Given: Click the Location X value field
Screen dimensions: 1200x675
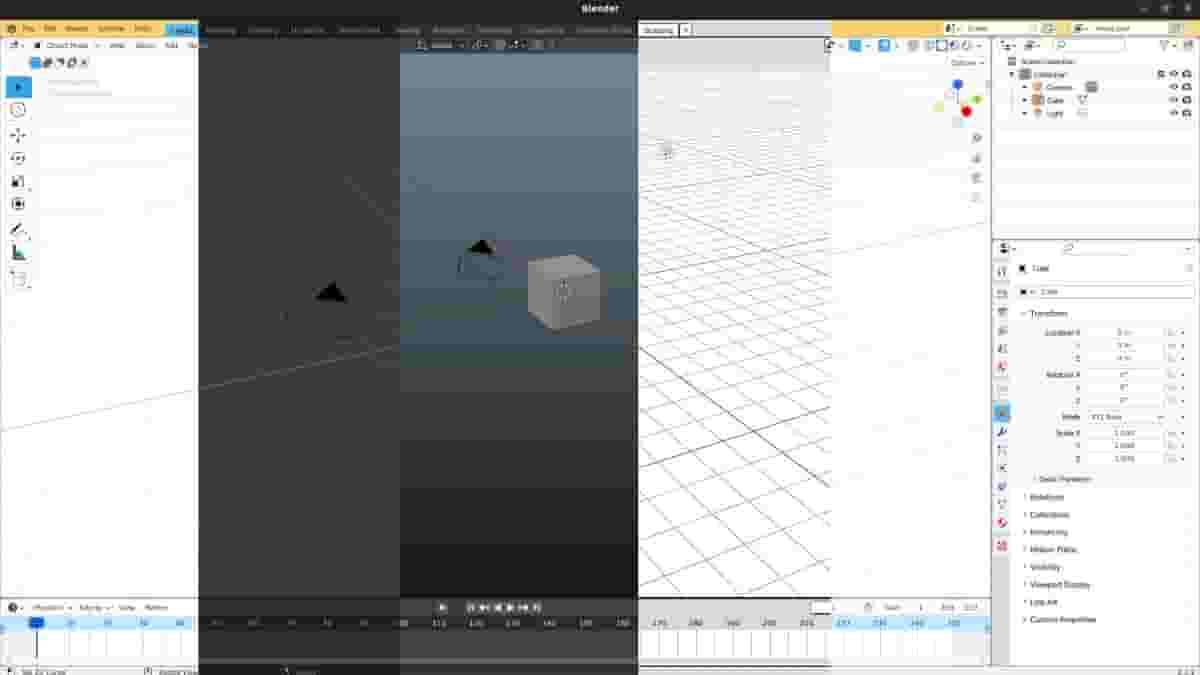Looking at the screenshot, I should pos(1124,332).
